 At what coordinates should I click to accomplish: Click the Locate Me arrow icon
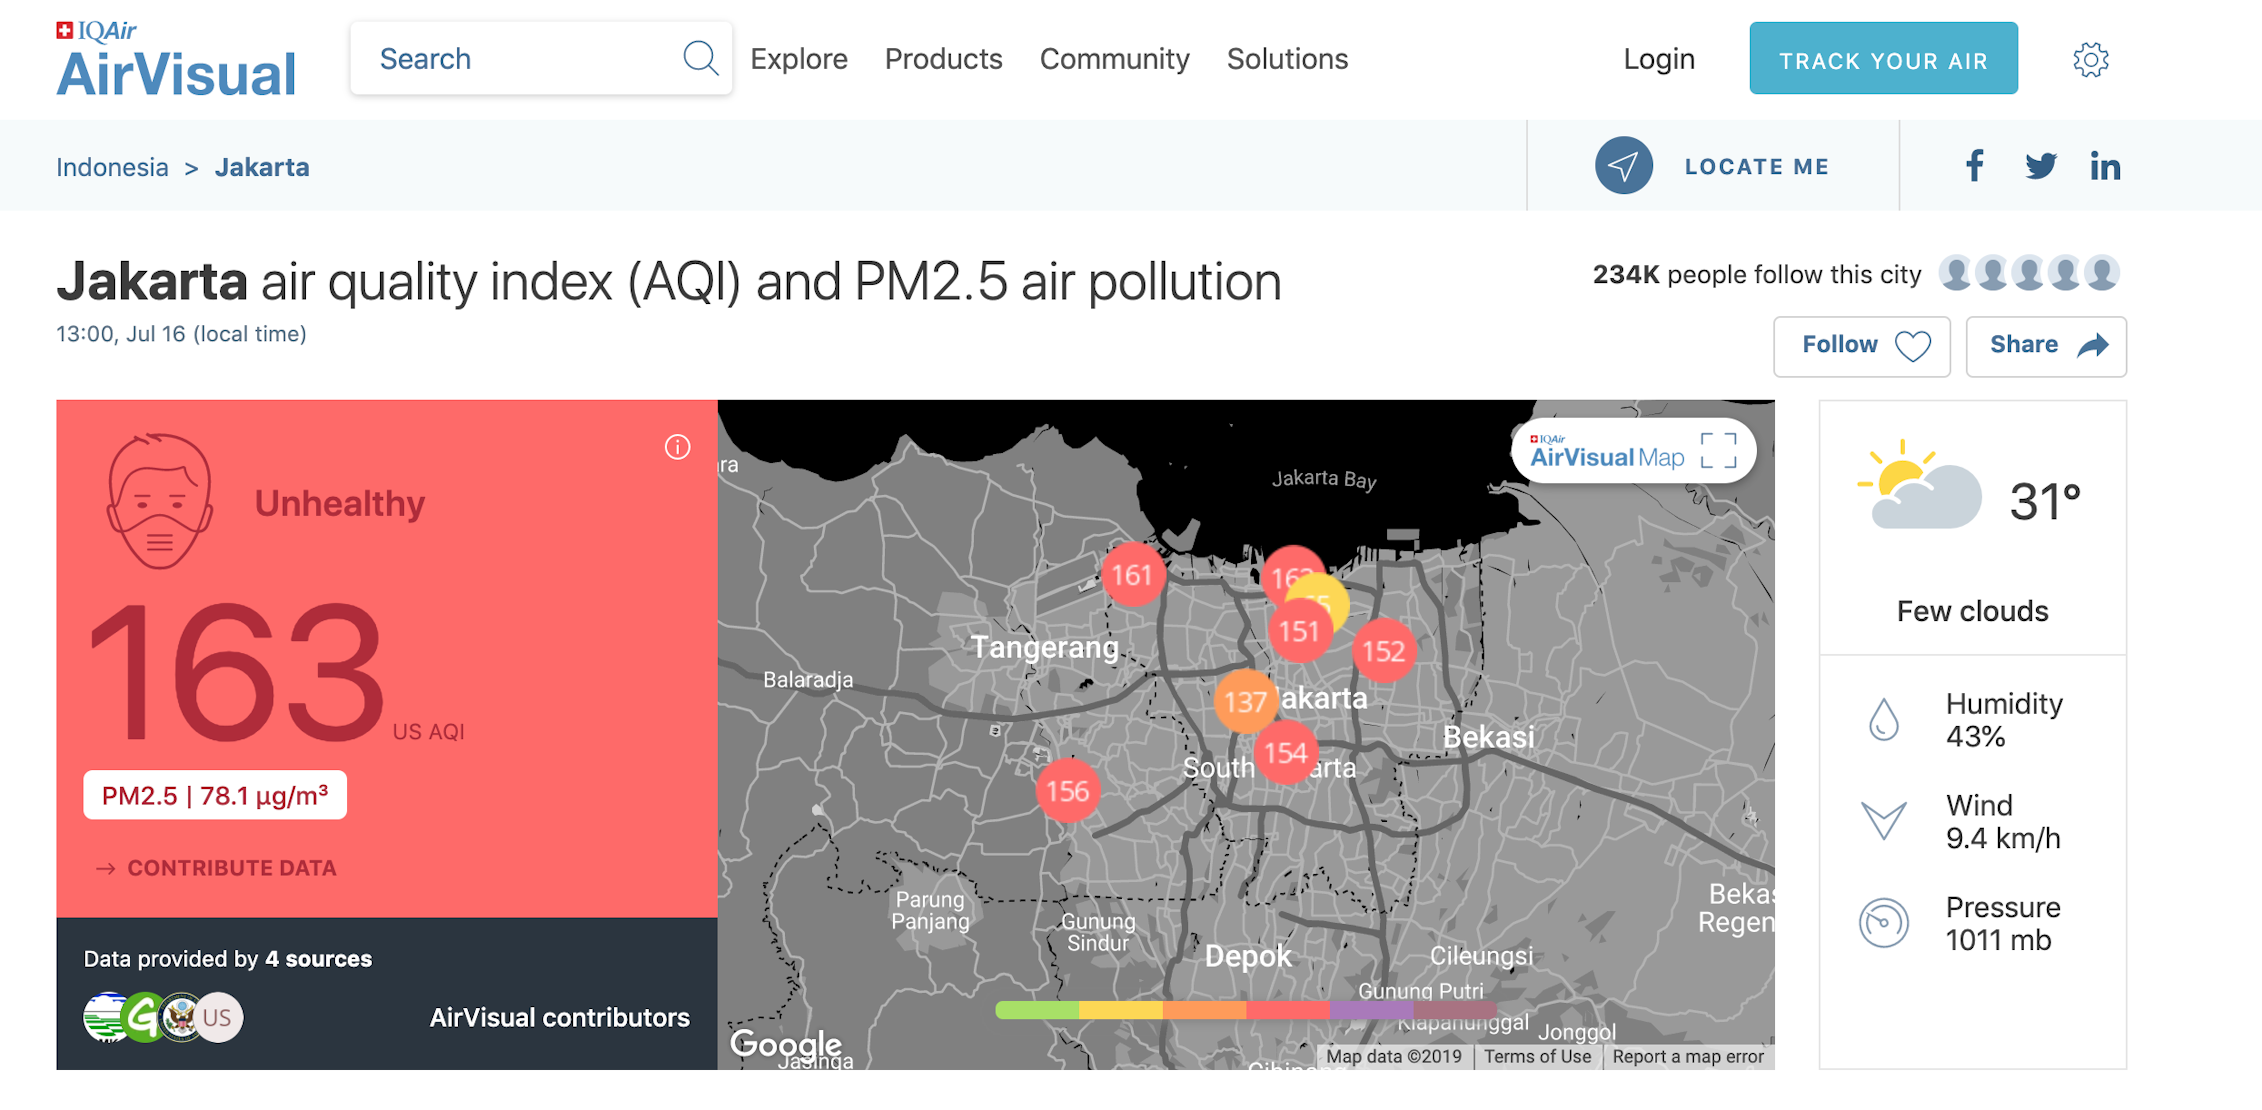pyautogui.click(x=1623, y=166)
